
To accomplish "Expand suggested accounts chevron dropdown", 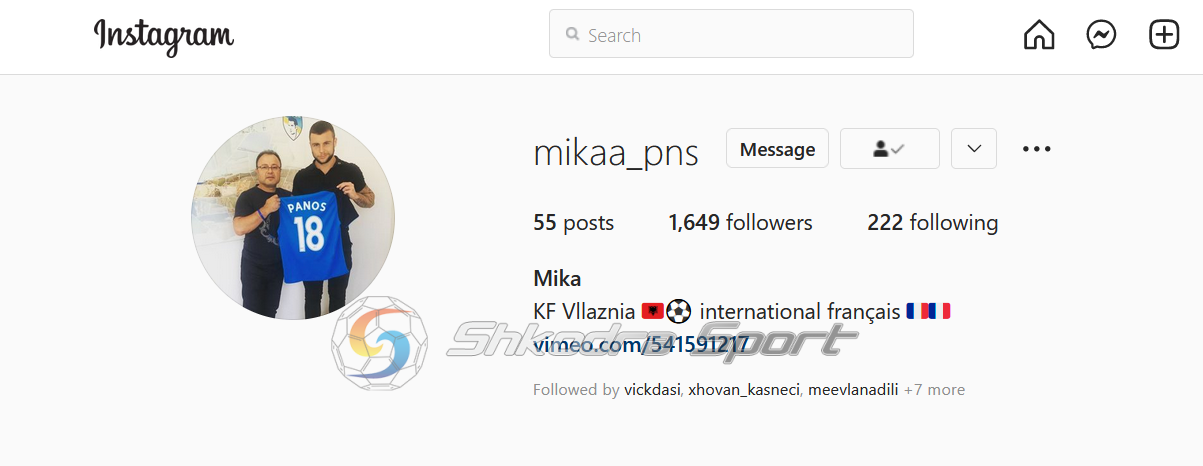I will pyautogui.click(x=974, y=149).
